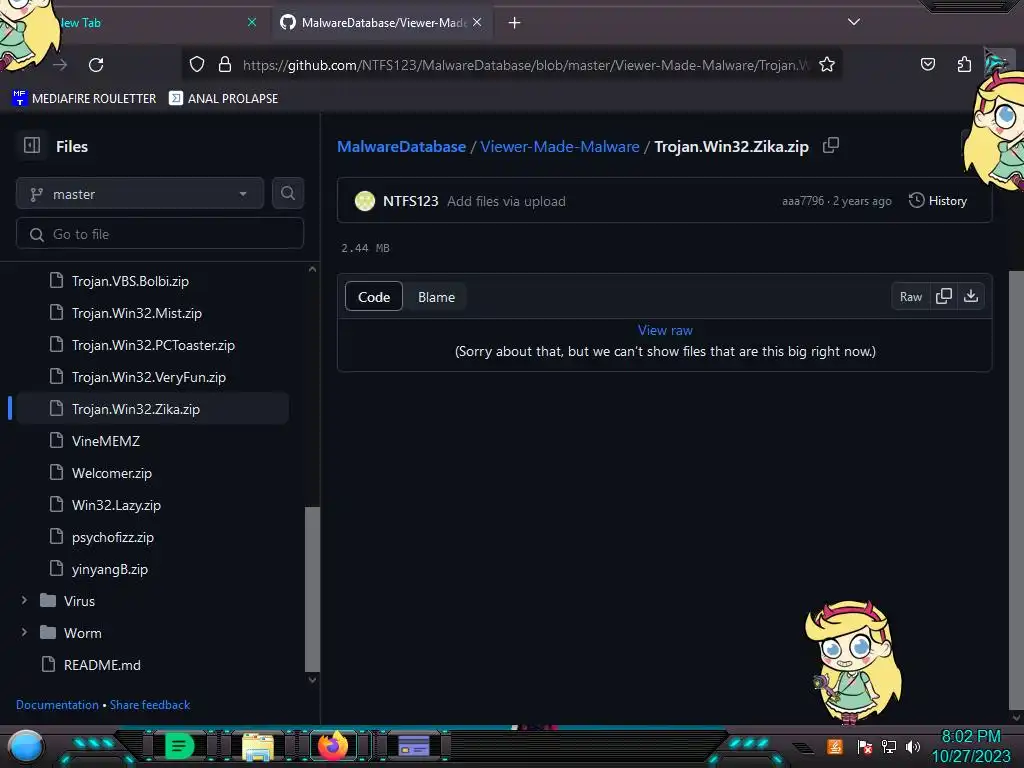Open Win32.Lazy.zip in the tree
This screenshot has height=768, width=1024.
click(116, 505)
